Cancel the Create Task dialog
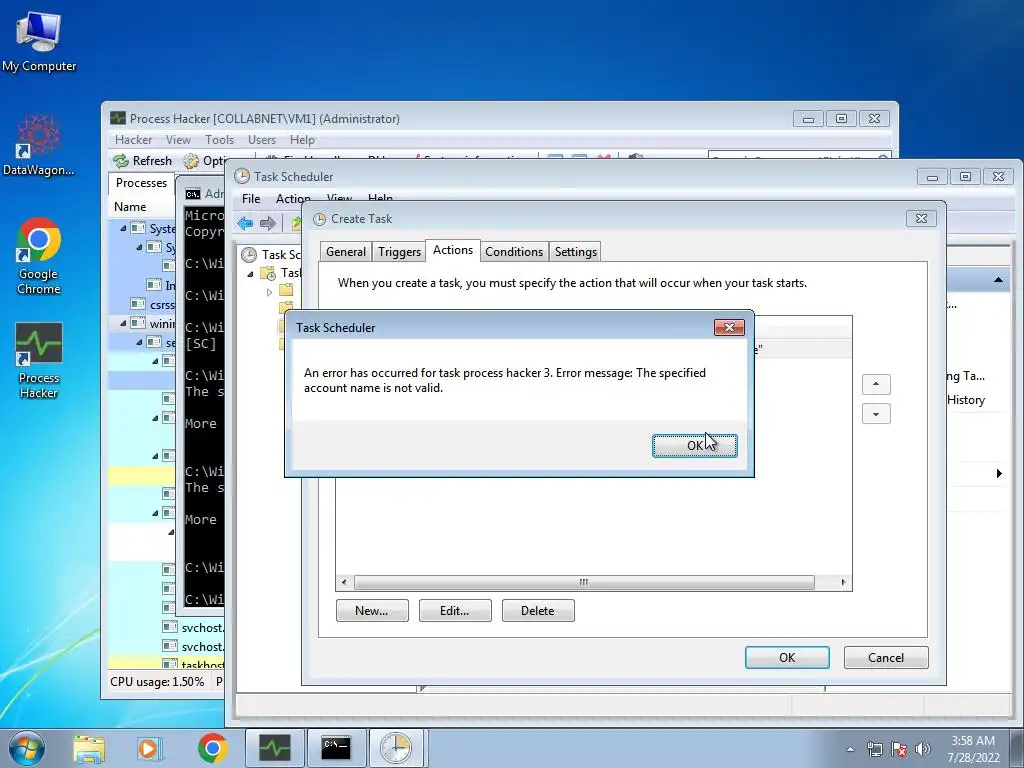 point(886,658)
